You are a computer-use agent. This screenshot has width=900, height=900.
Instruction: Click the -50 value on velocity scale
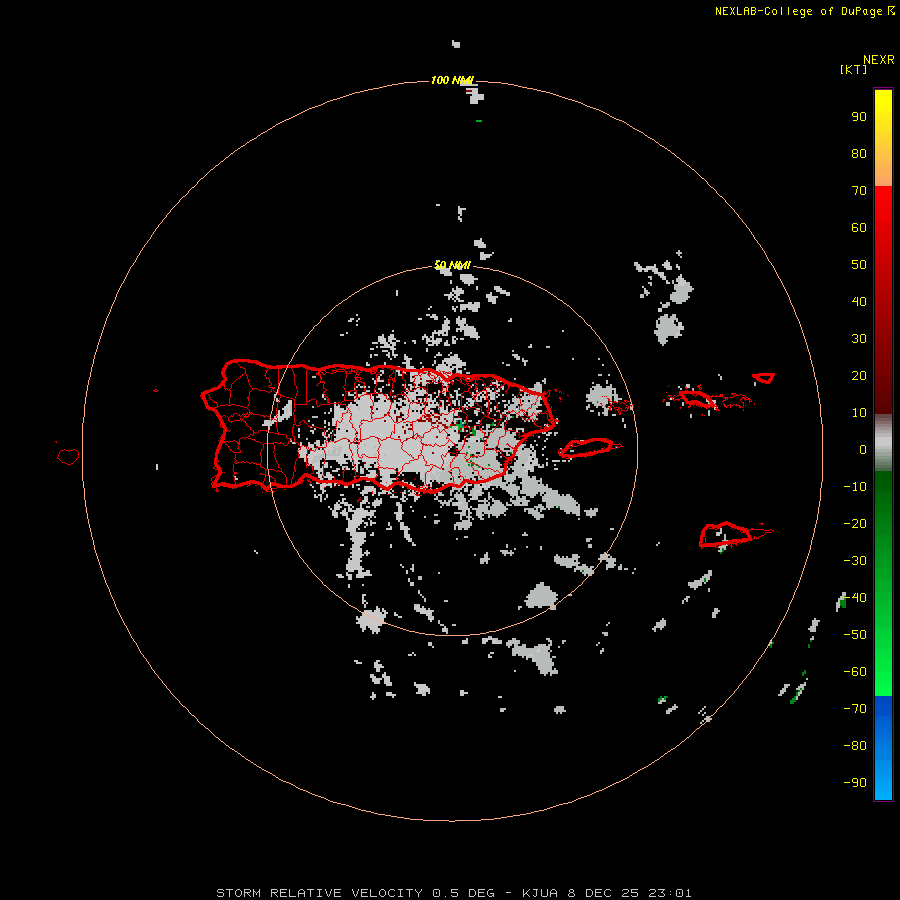[x=855, y=635]
